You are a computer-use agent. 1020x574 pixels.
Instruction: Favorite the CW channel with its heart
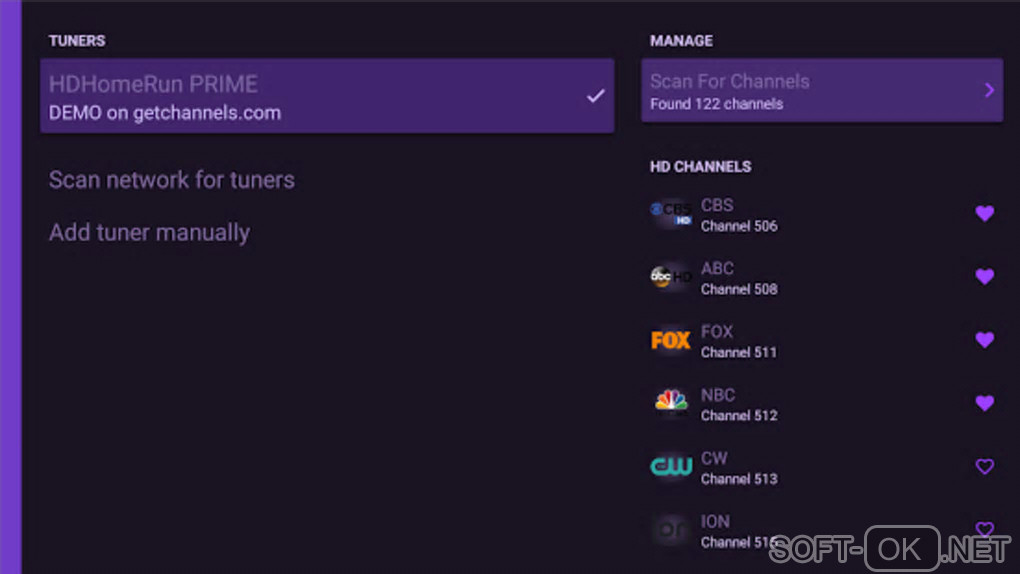(x=984, y=466)
